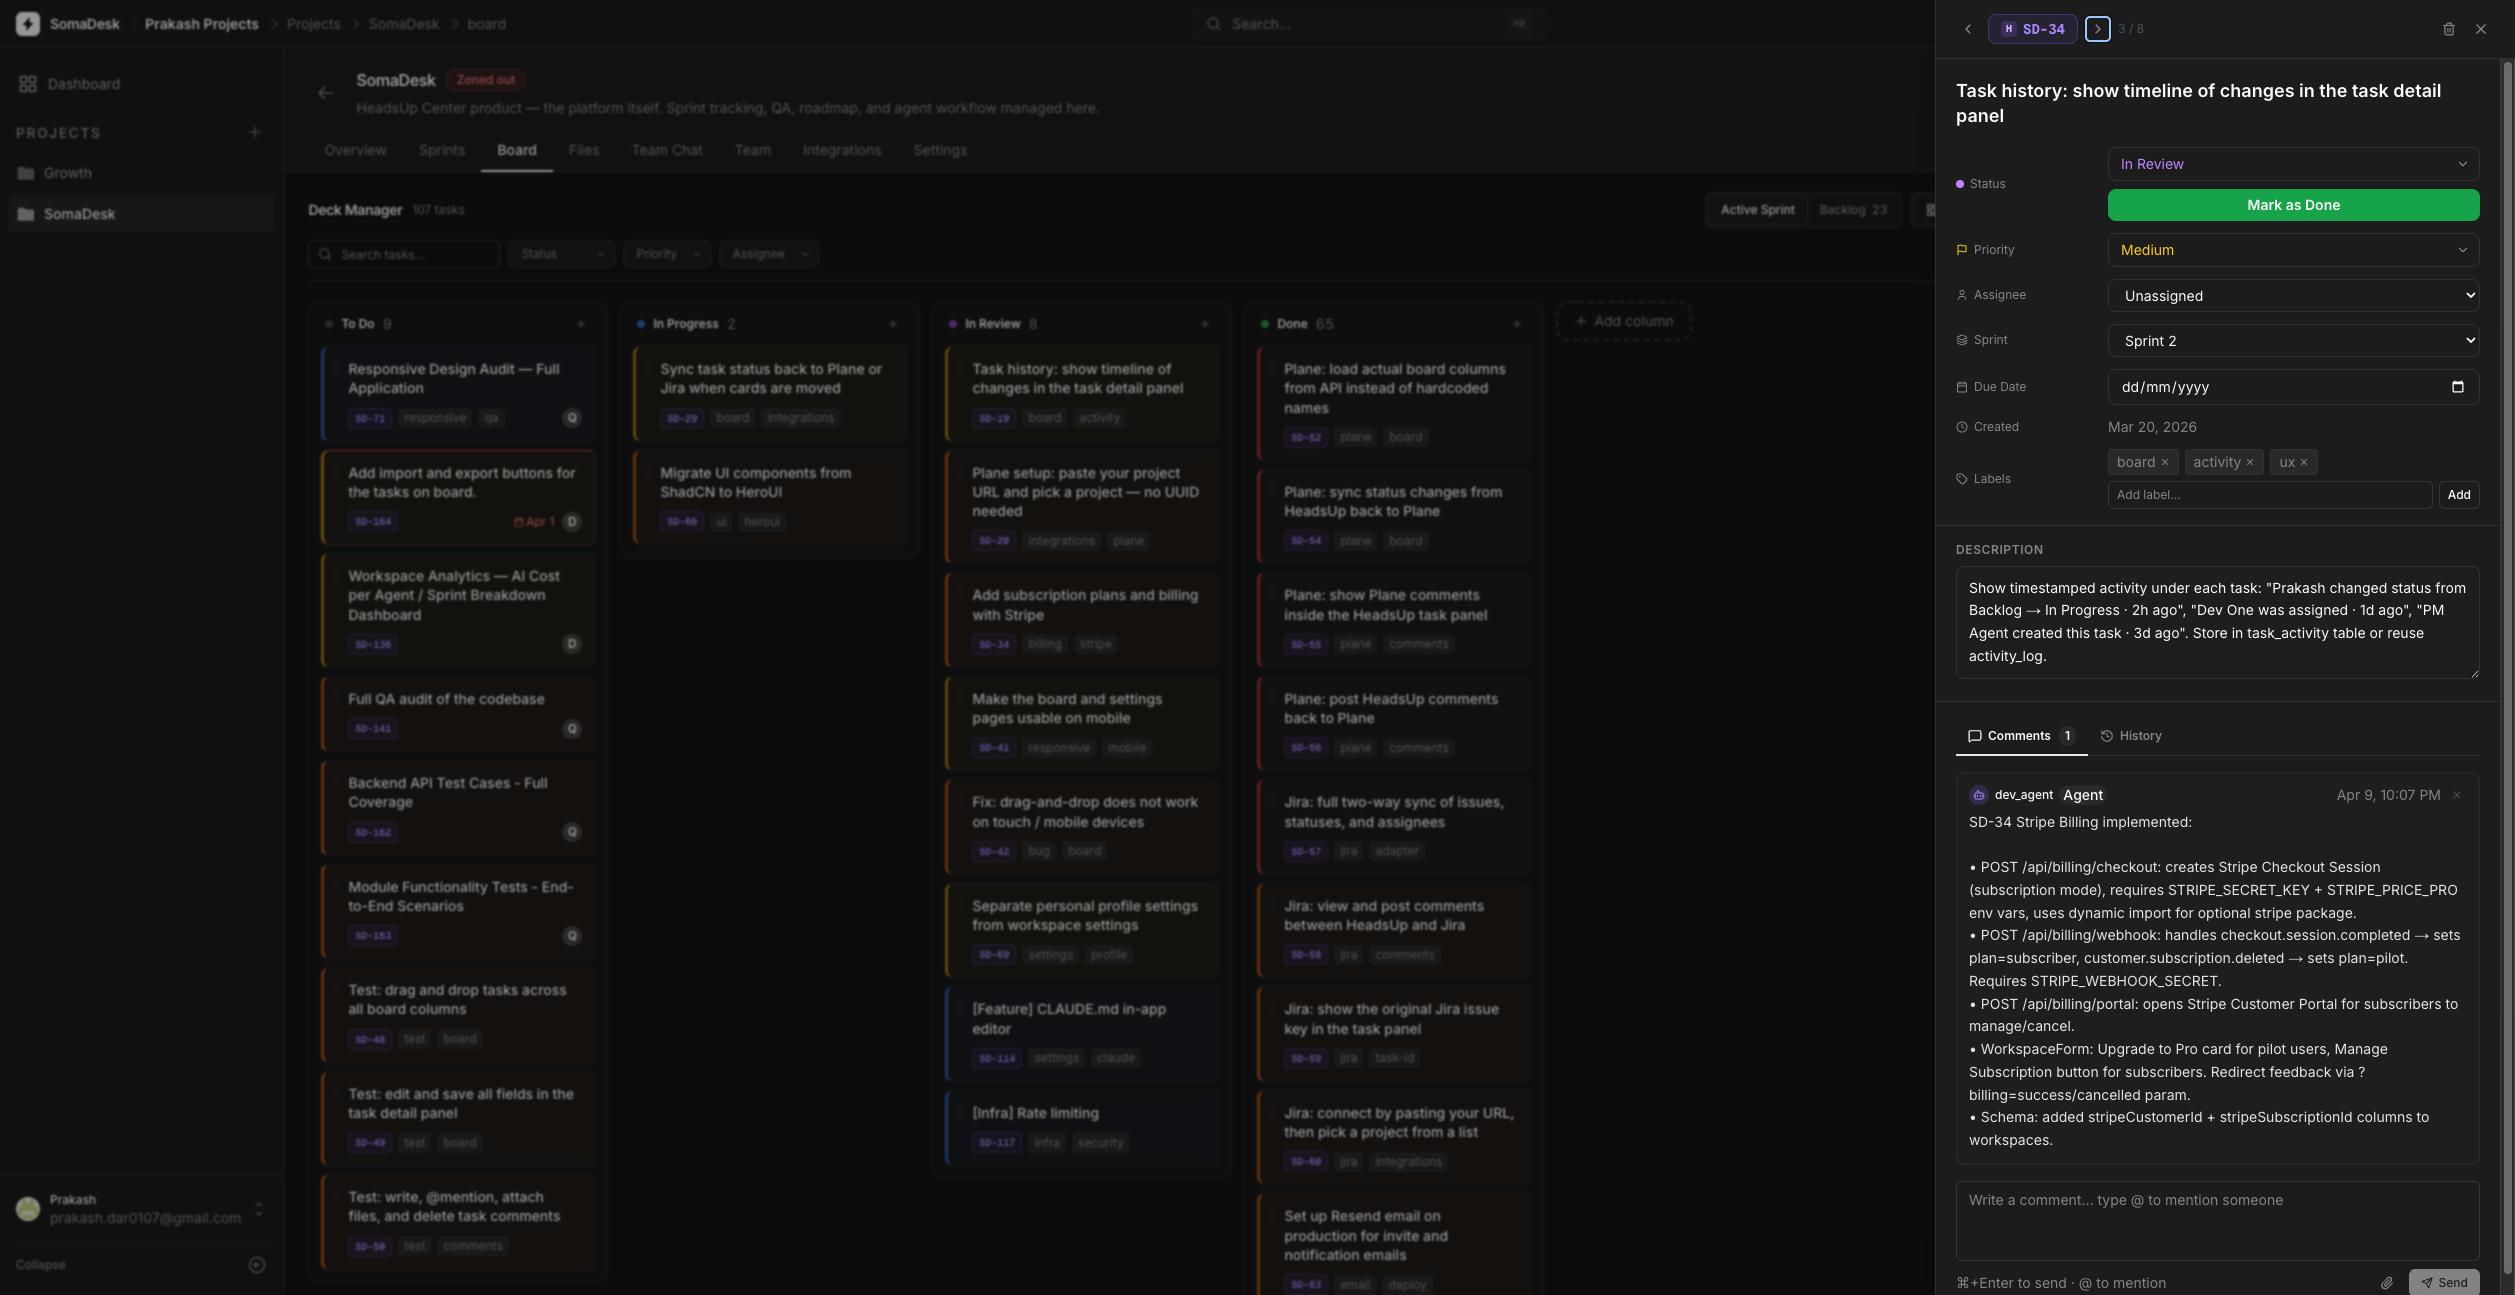Switch to the Settings tab
Screen dimensions: 2515x1295
(940, 150)
